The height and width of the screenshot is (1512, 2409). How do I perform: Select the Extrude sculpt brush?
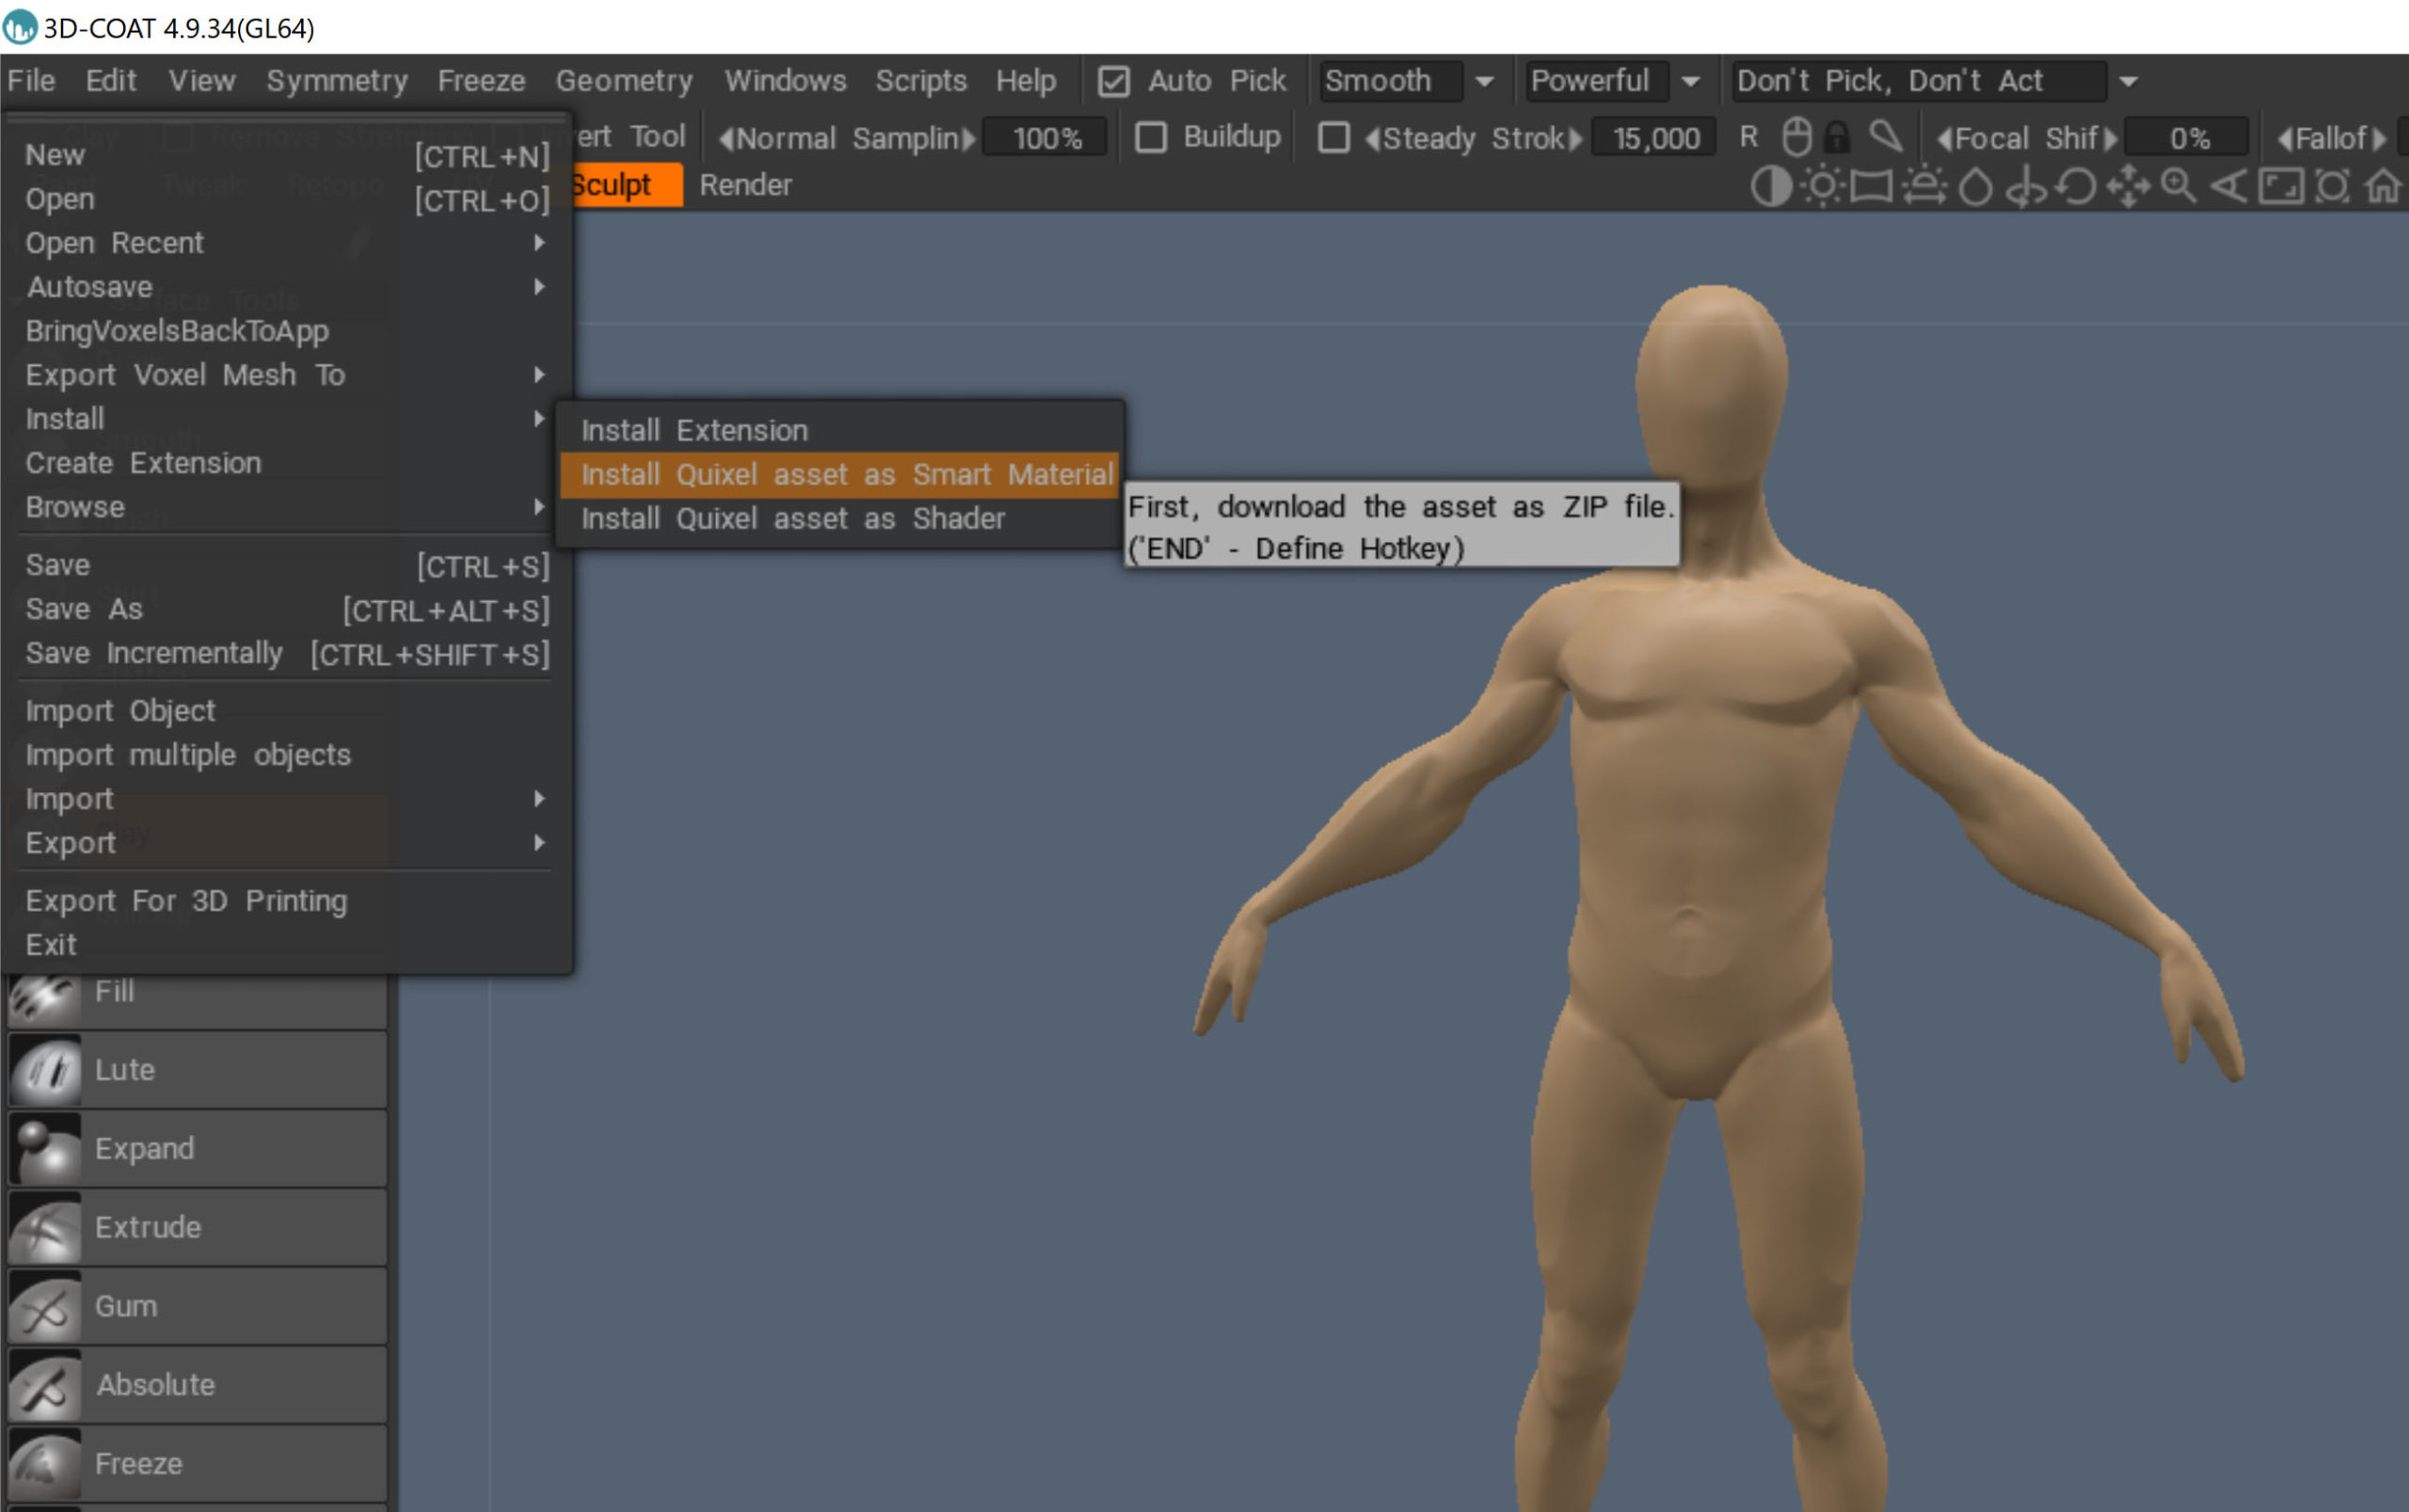197,1228
